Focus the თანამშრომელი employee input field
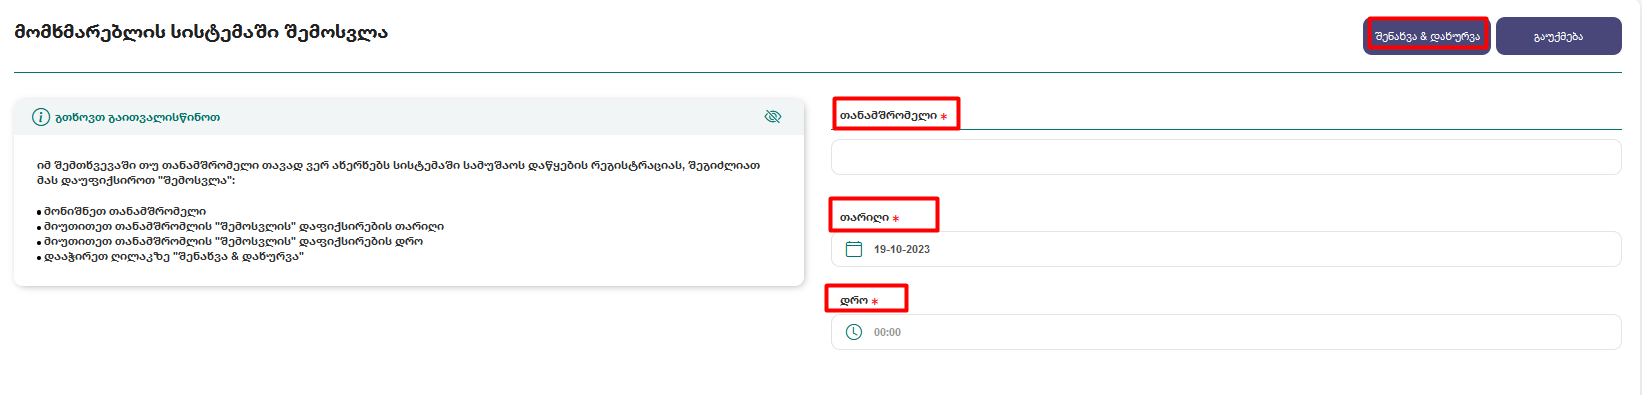This screenshot has width=1642, height=395. [x=1226, y=157]
